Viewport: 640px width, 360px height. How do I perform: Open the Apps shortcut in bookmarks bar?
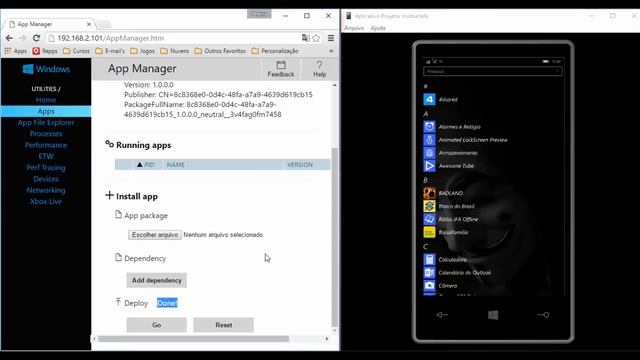coord(16,51)
